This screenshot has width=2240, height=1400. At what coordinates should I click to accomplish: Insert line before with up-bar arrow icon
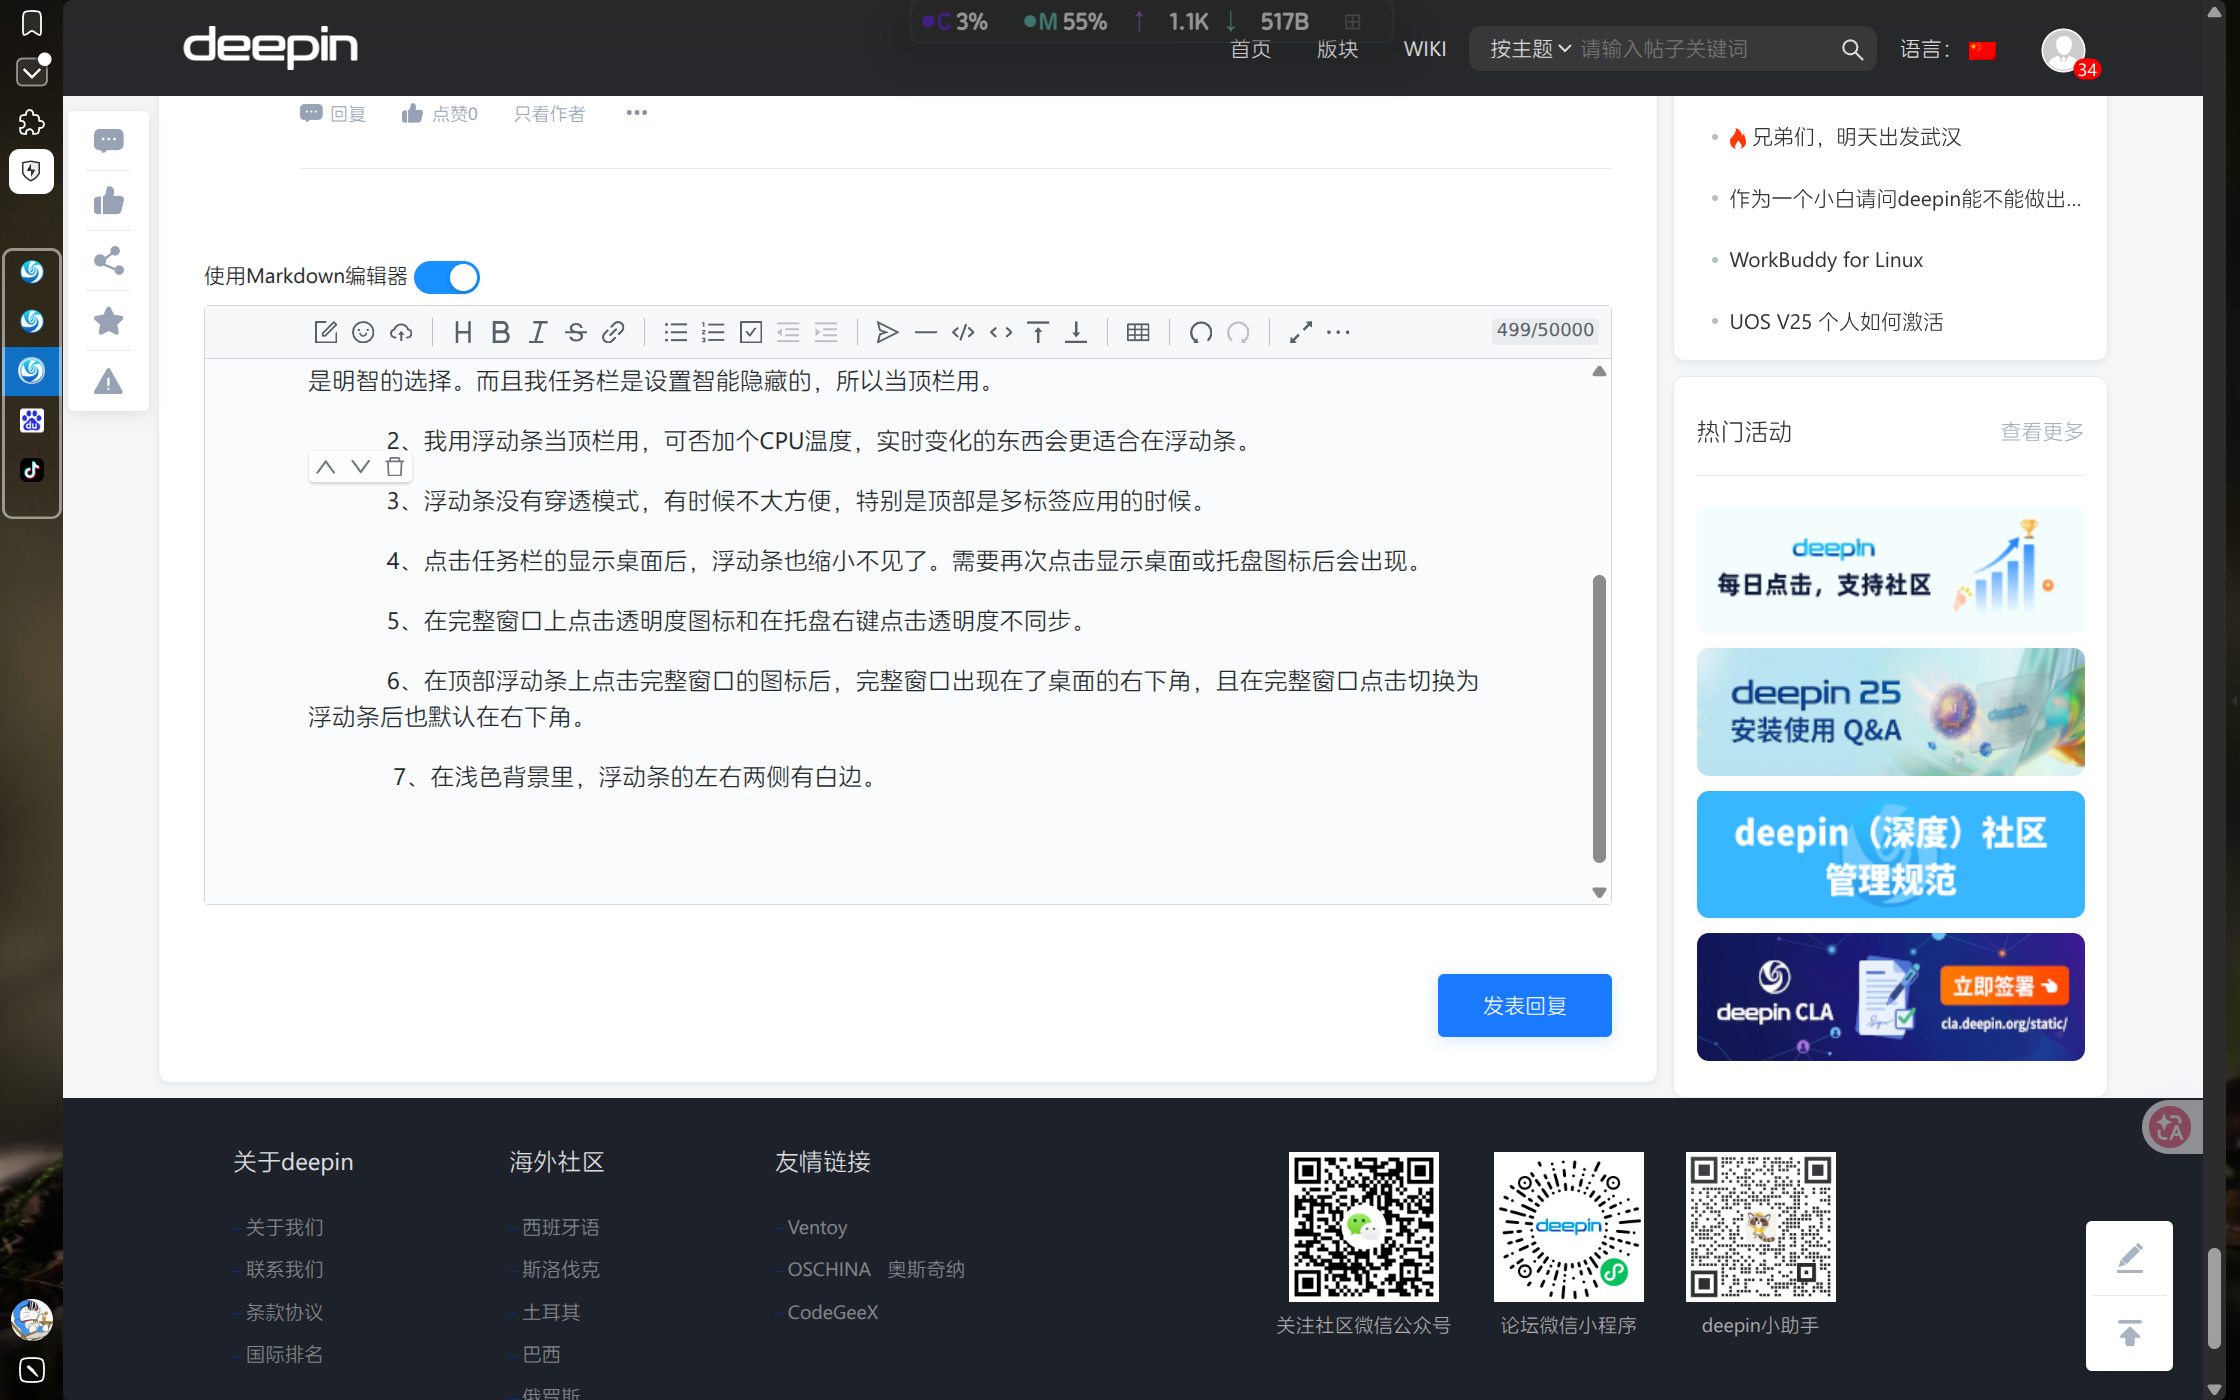(1038, 332)
